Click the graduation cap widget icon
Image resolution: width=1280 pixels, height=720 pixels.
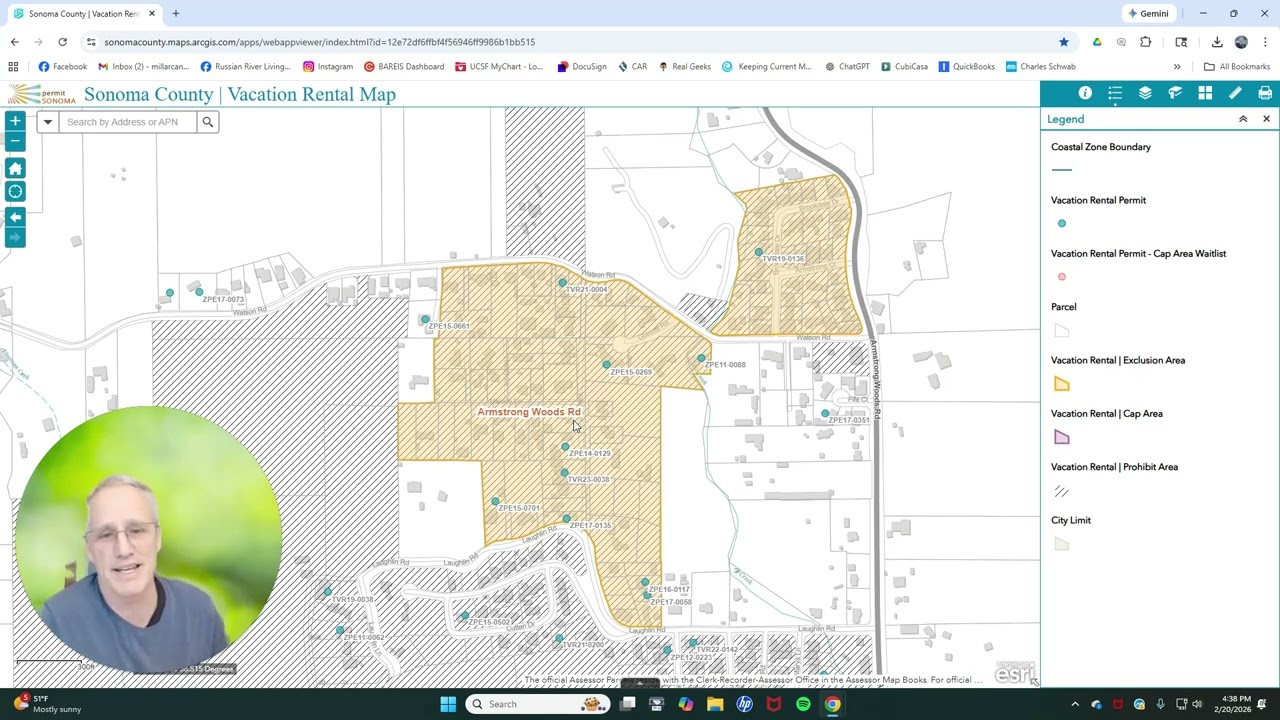tap(1175, 93)
